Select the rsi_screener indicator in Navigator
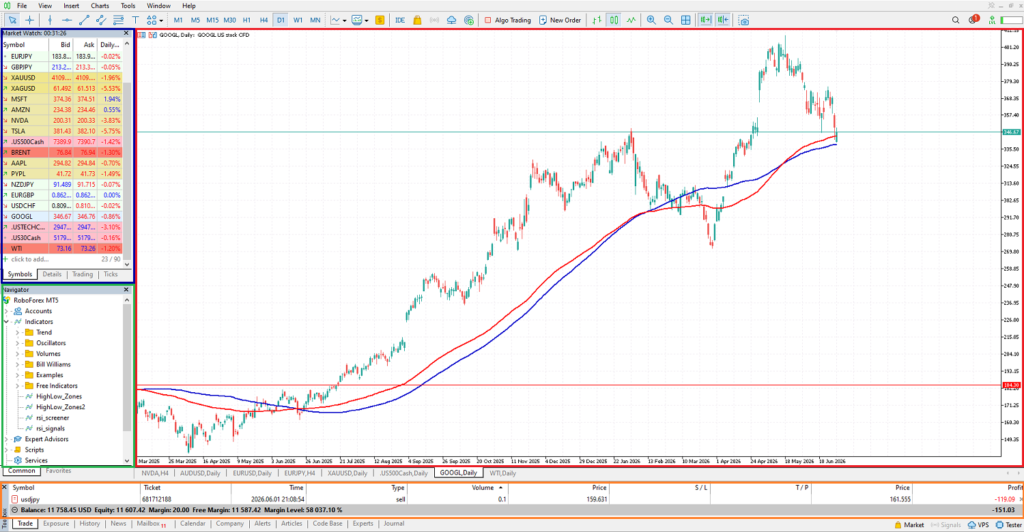1024x532 pixels. pos(52,418)
